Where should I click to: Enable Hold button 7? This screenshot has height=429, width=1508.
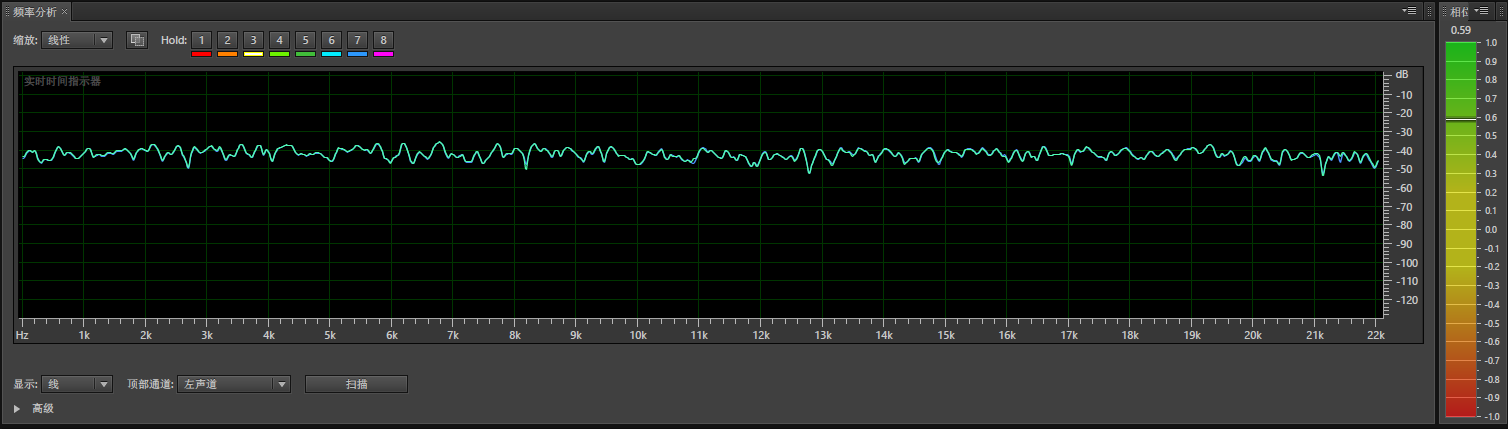pyautogui.click(x=357, y=40)
